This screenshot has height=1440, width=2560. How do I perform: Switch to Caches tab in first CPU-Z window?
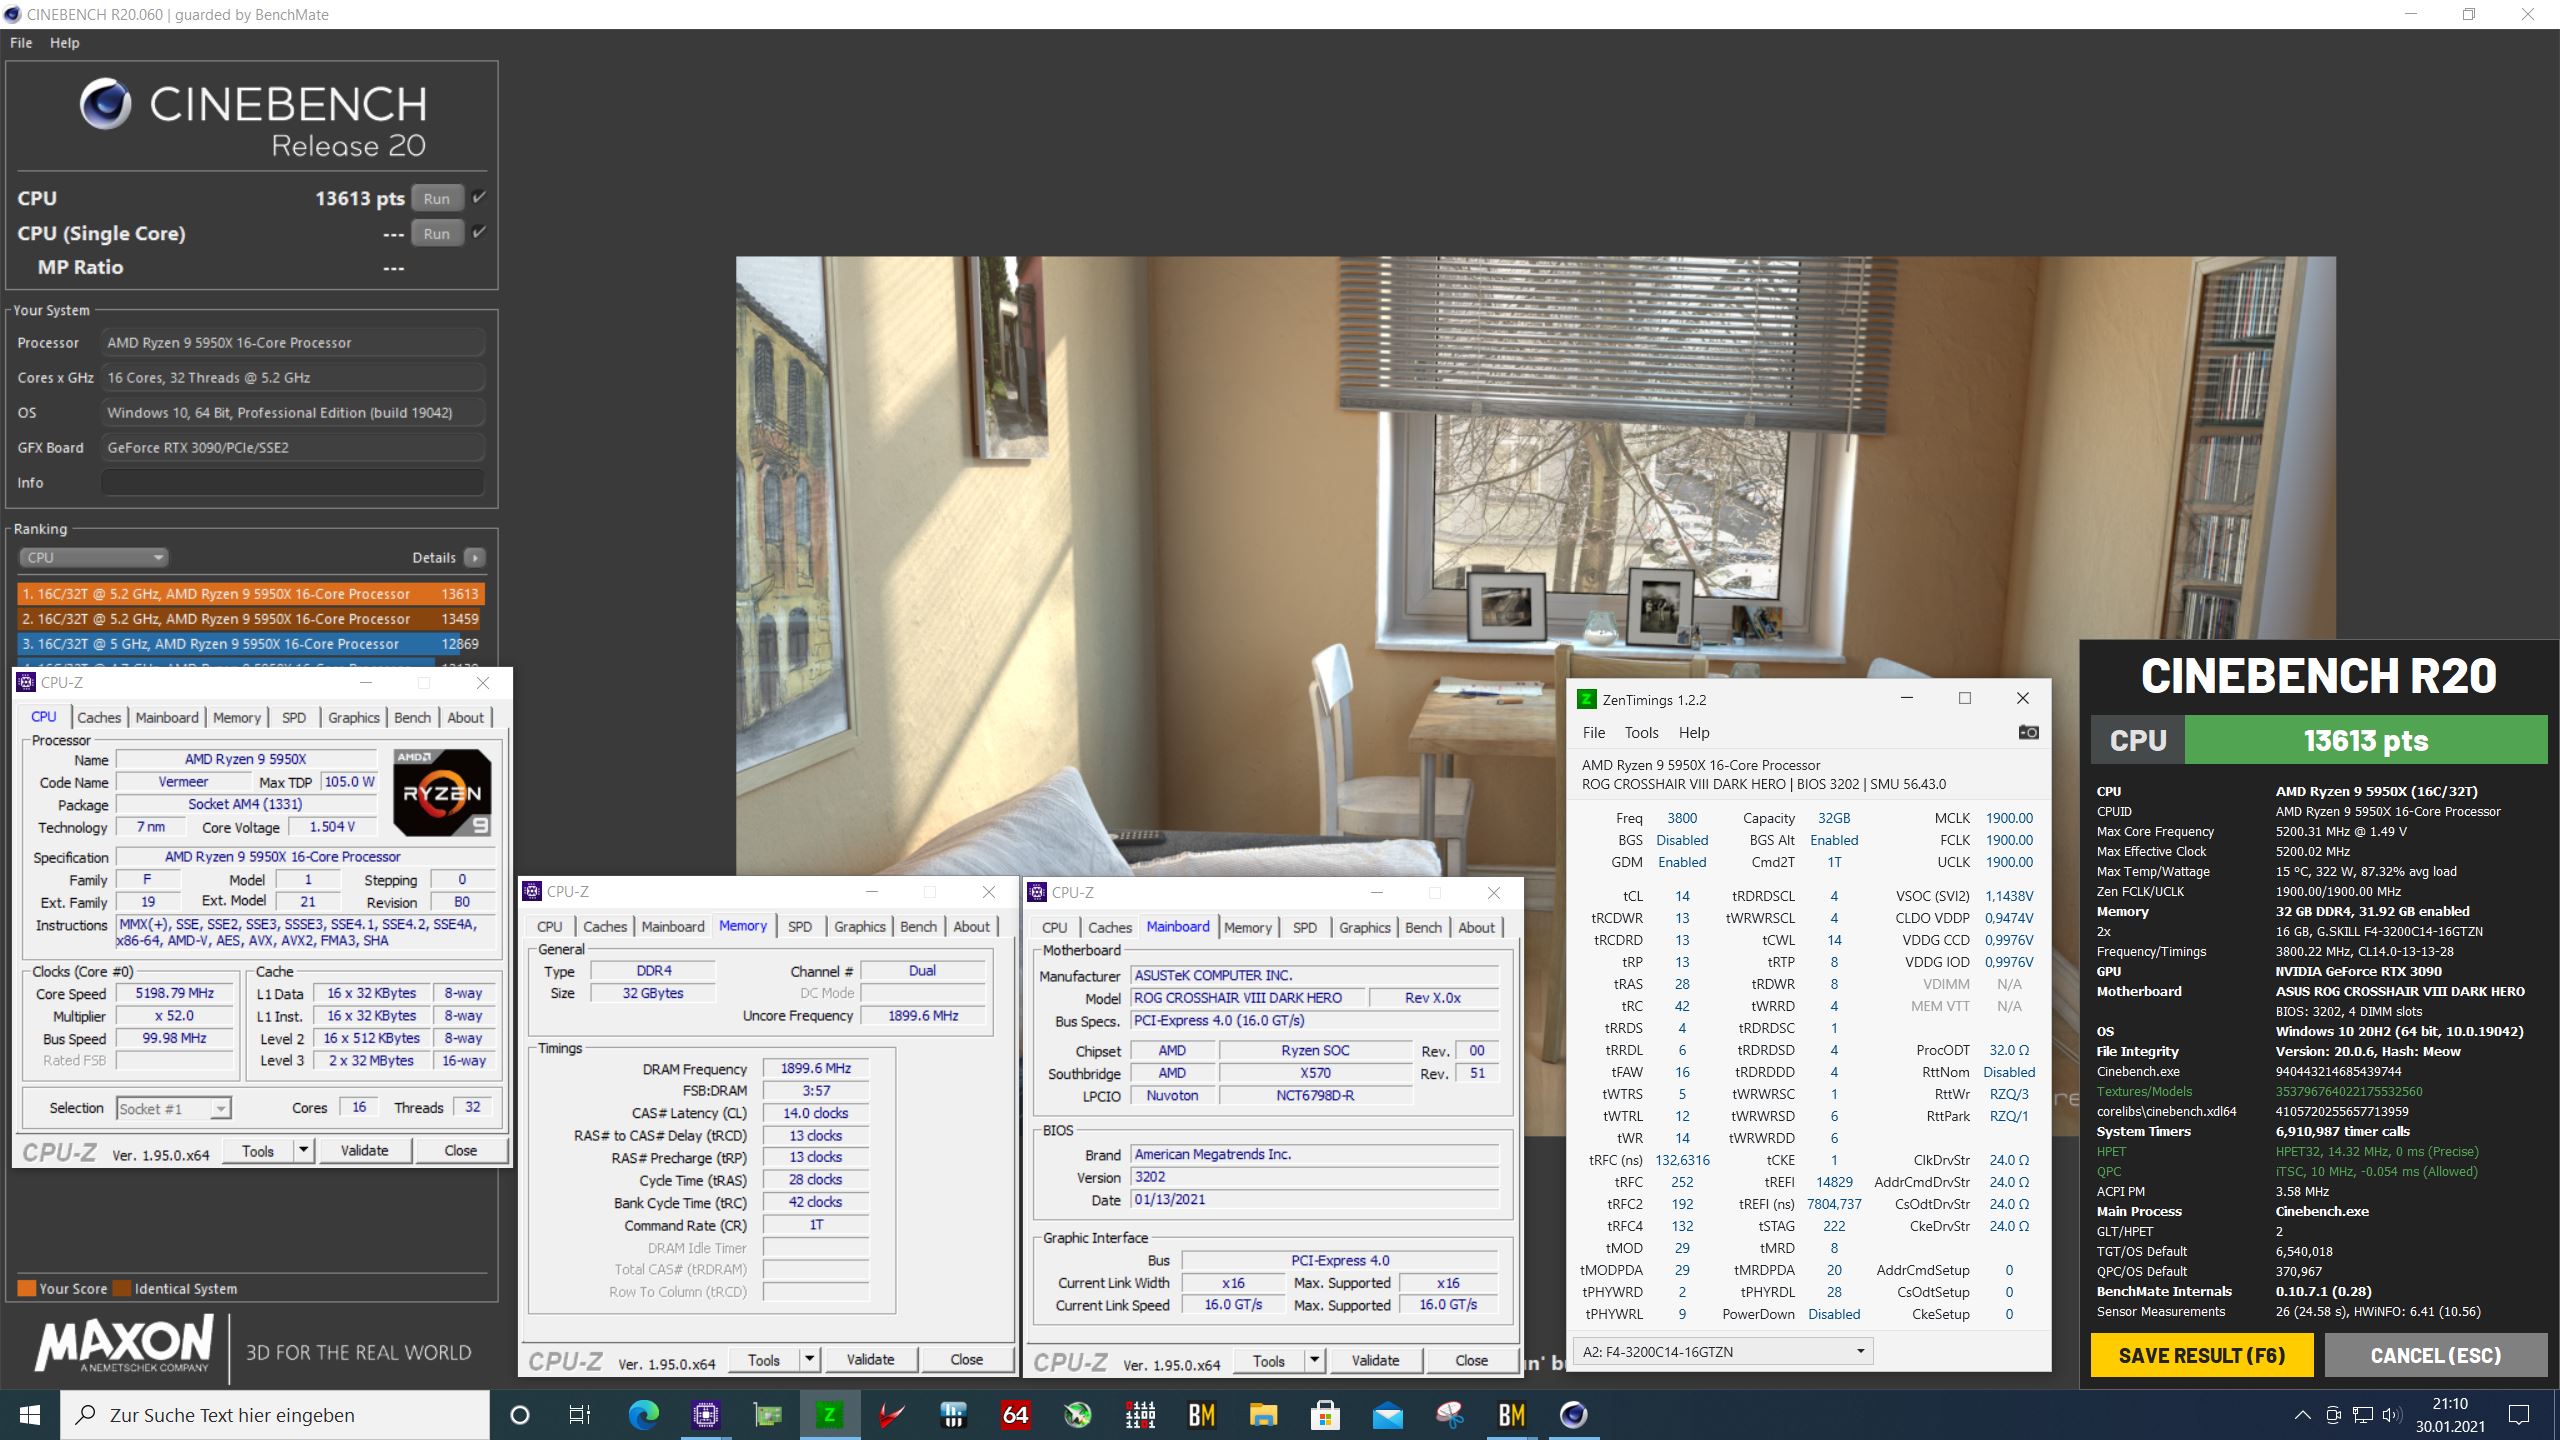(99, 717)
